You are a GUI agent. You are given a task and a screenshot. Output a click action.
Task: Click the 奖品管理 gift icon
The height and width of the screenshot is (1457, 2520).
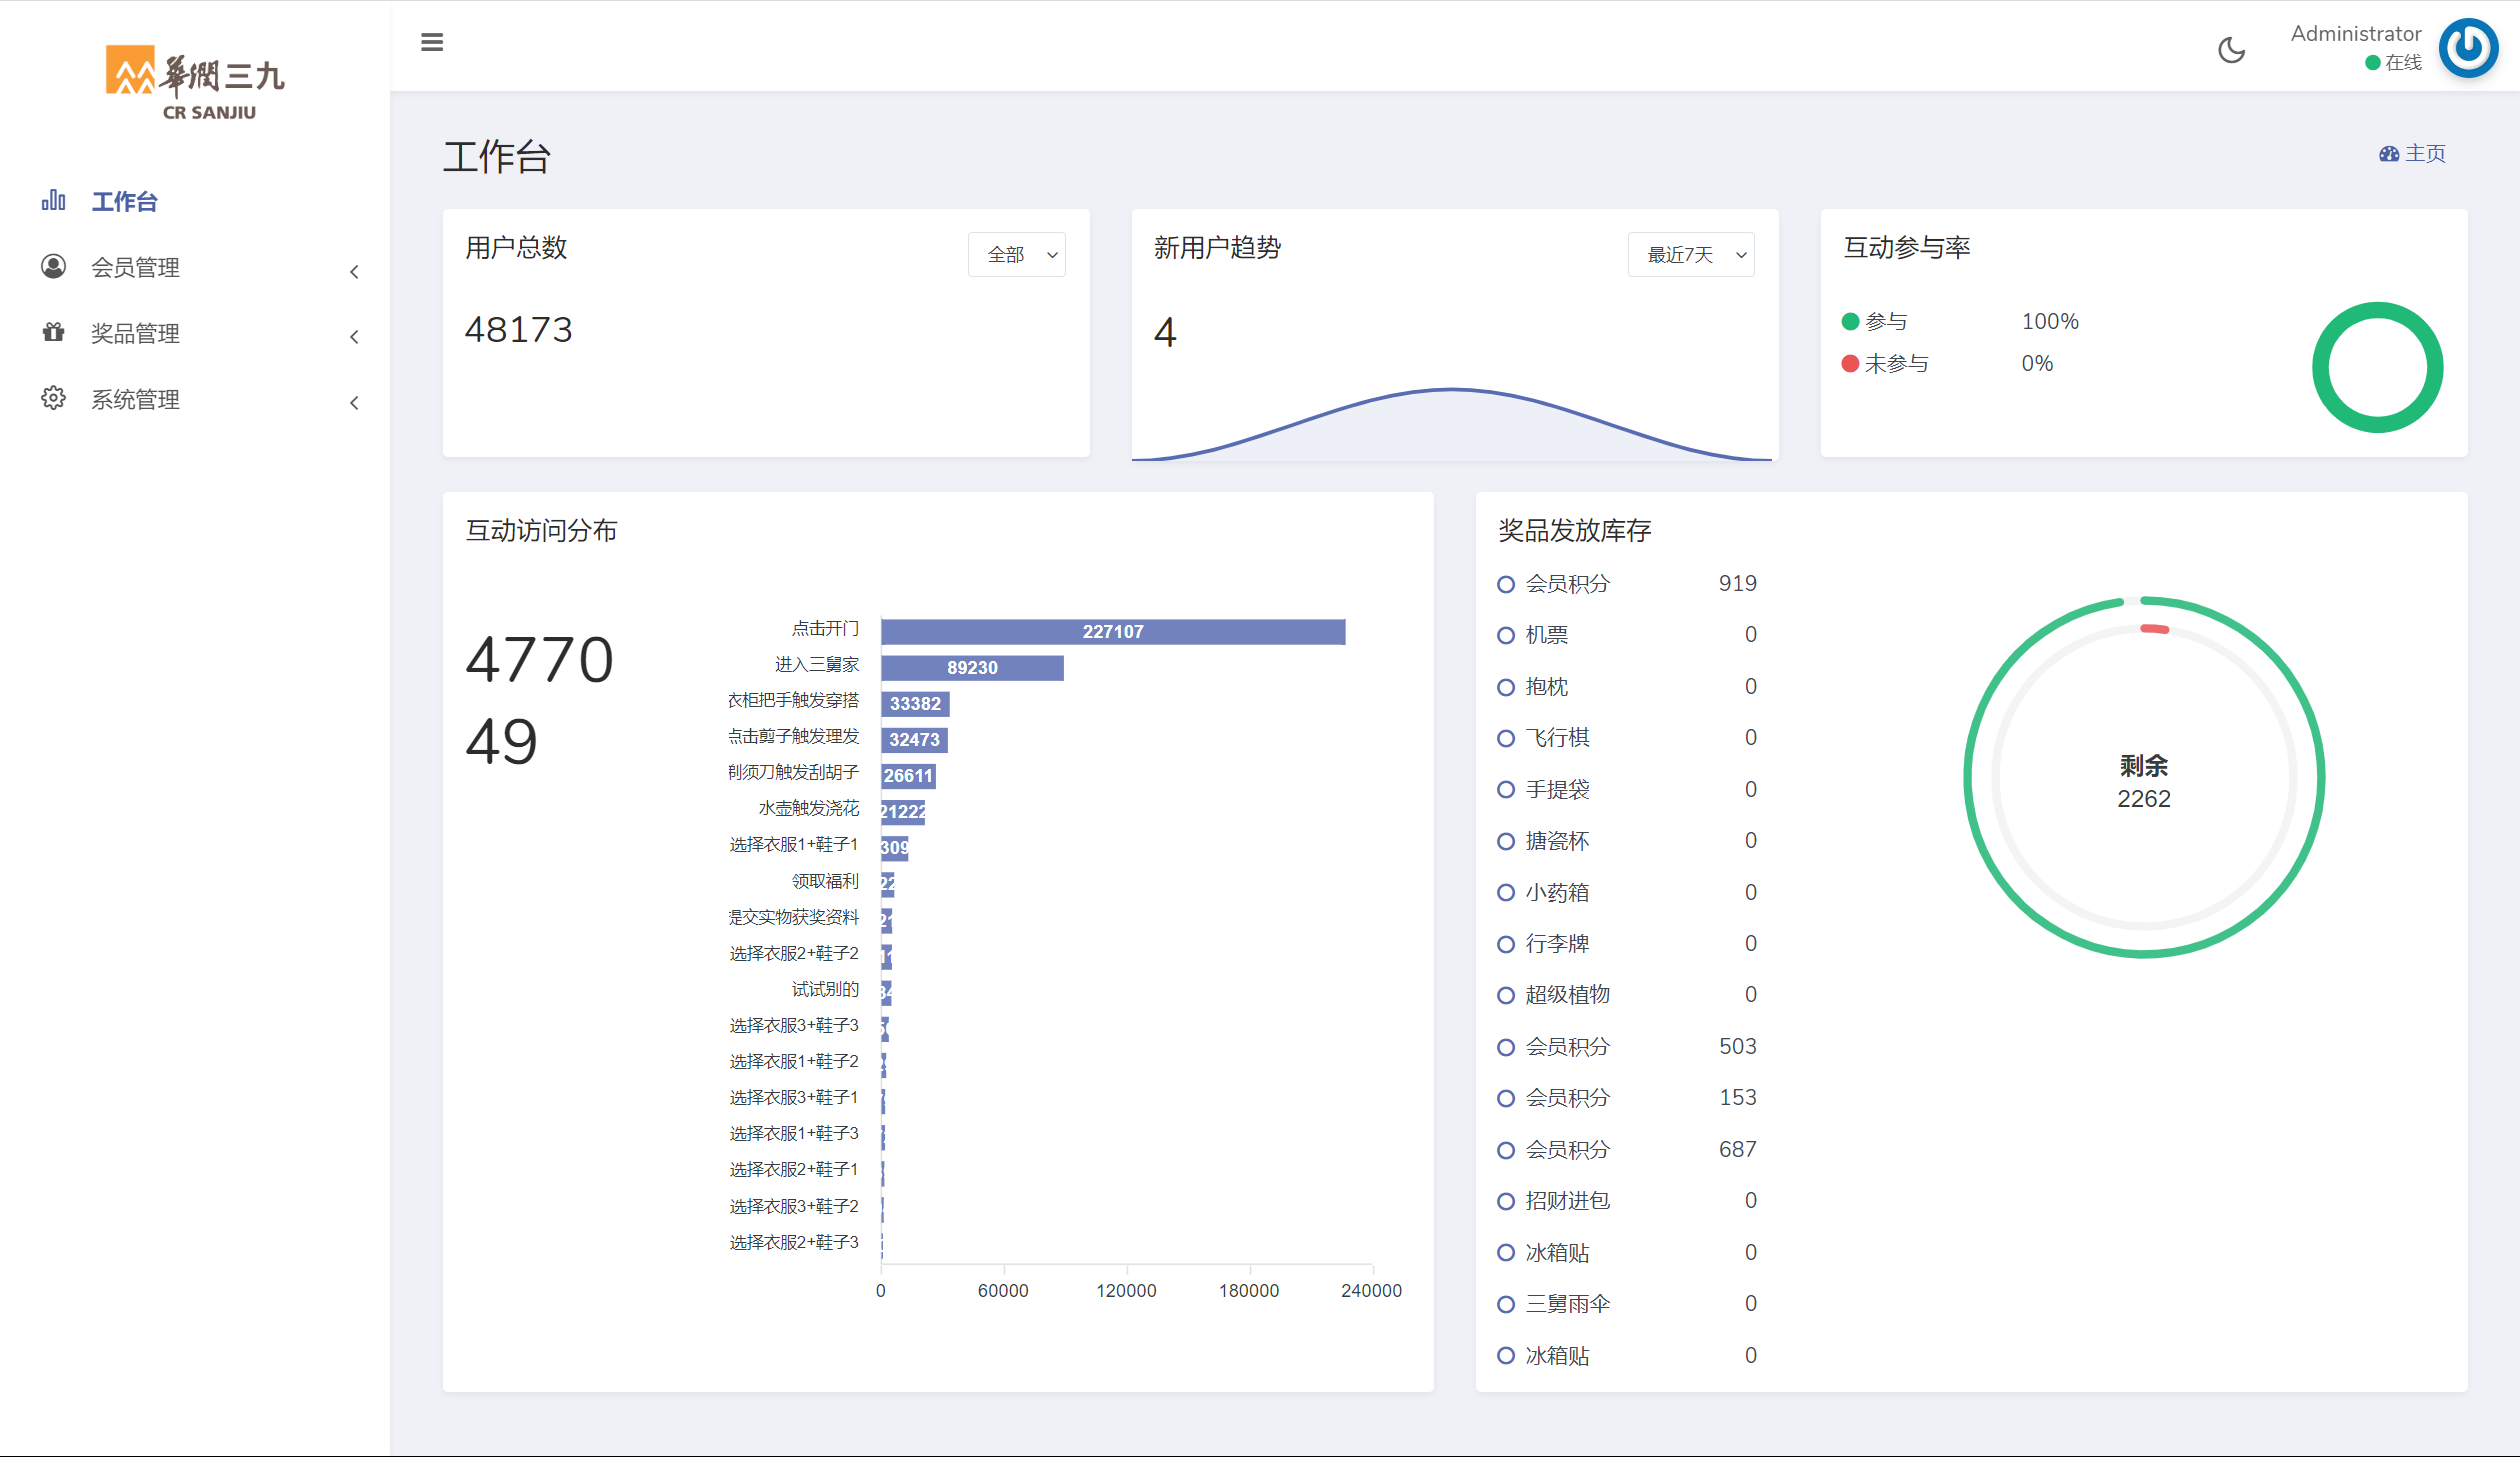(54, 332)
